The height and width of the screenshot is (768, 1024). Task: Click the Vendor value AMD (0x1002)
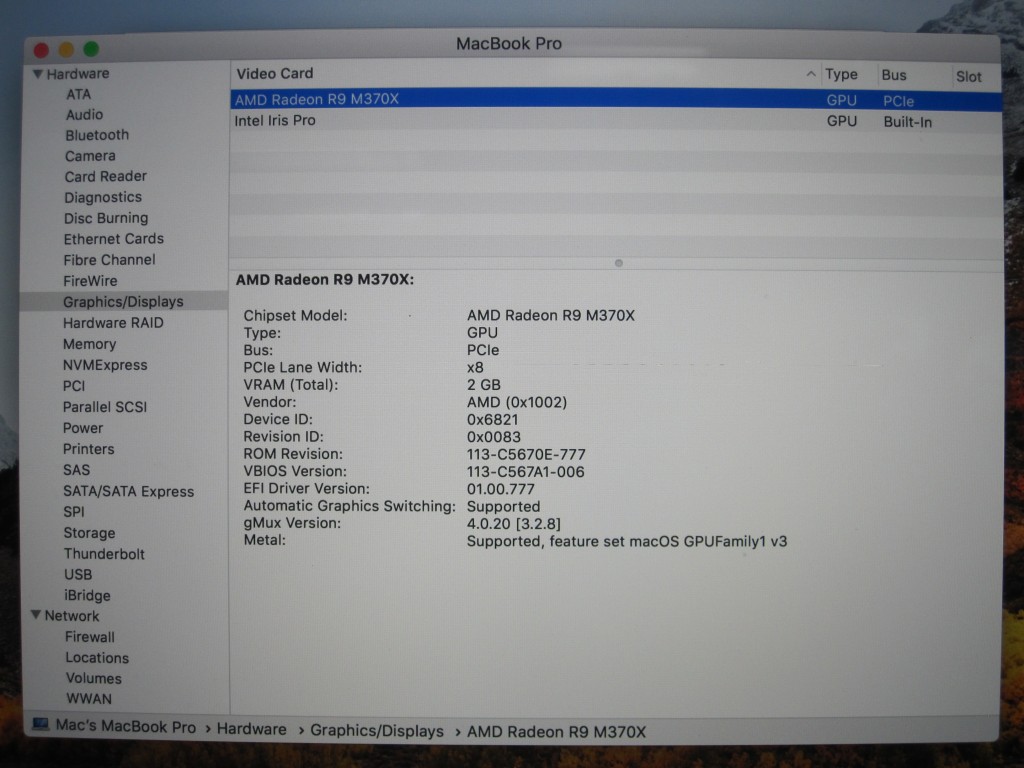tap(517, 402)
